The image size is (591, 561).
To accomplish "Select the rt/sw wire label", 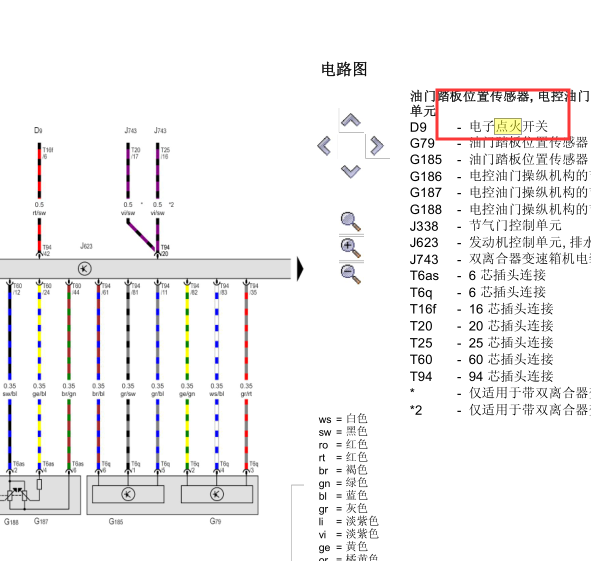I will coord(39,213).
